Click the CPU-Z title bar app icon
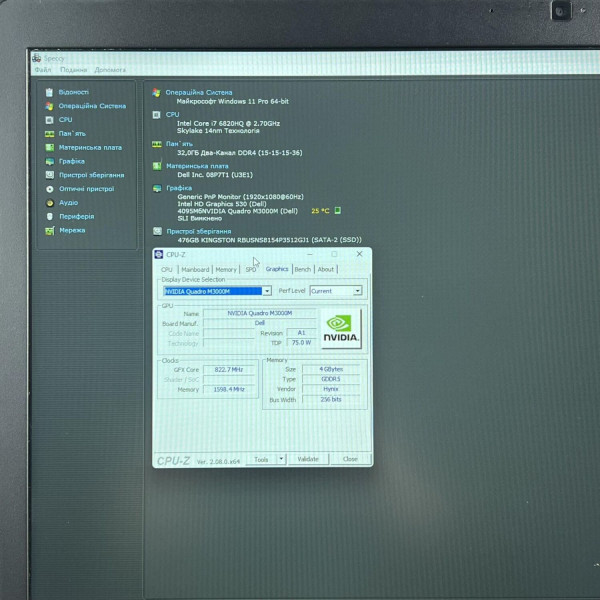This screenshot has height=600, width=600. tap(159, 254)
